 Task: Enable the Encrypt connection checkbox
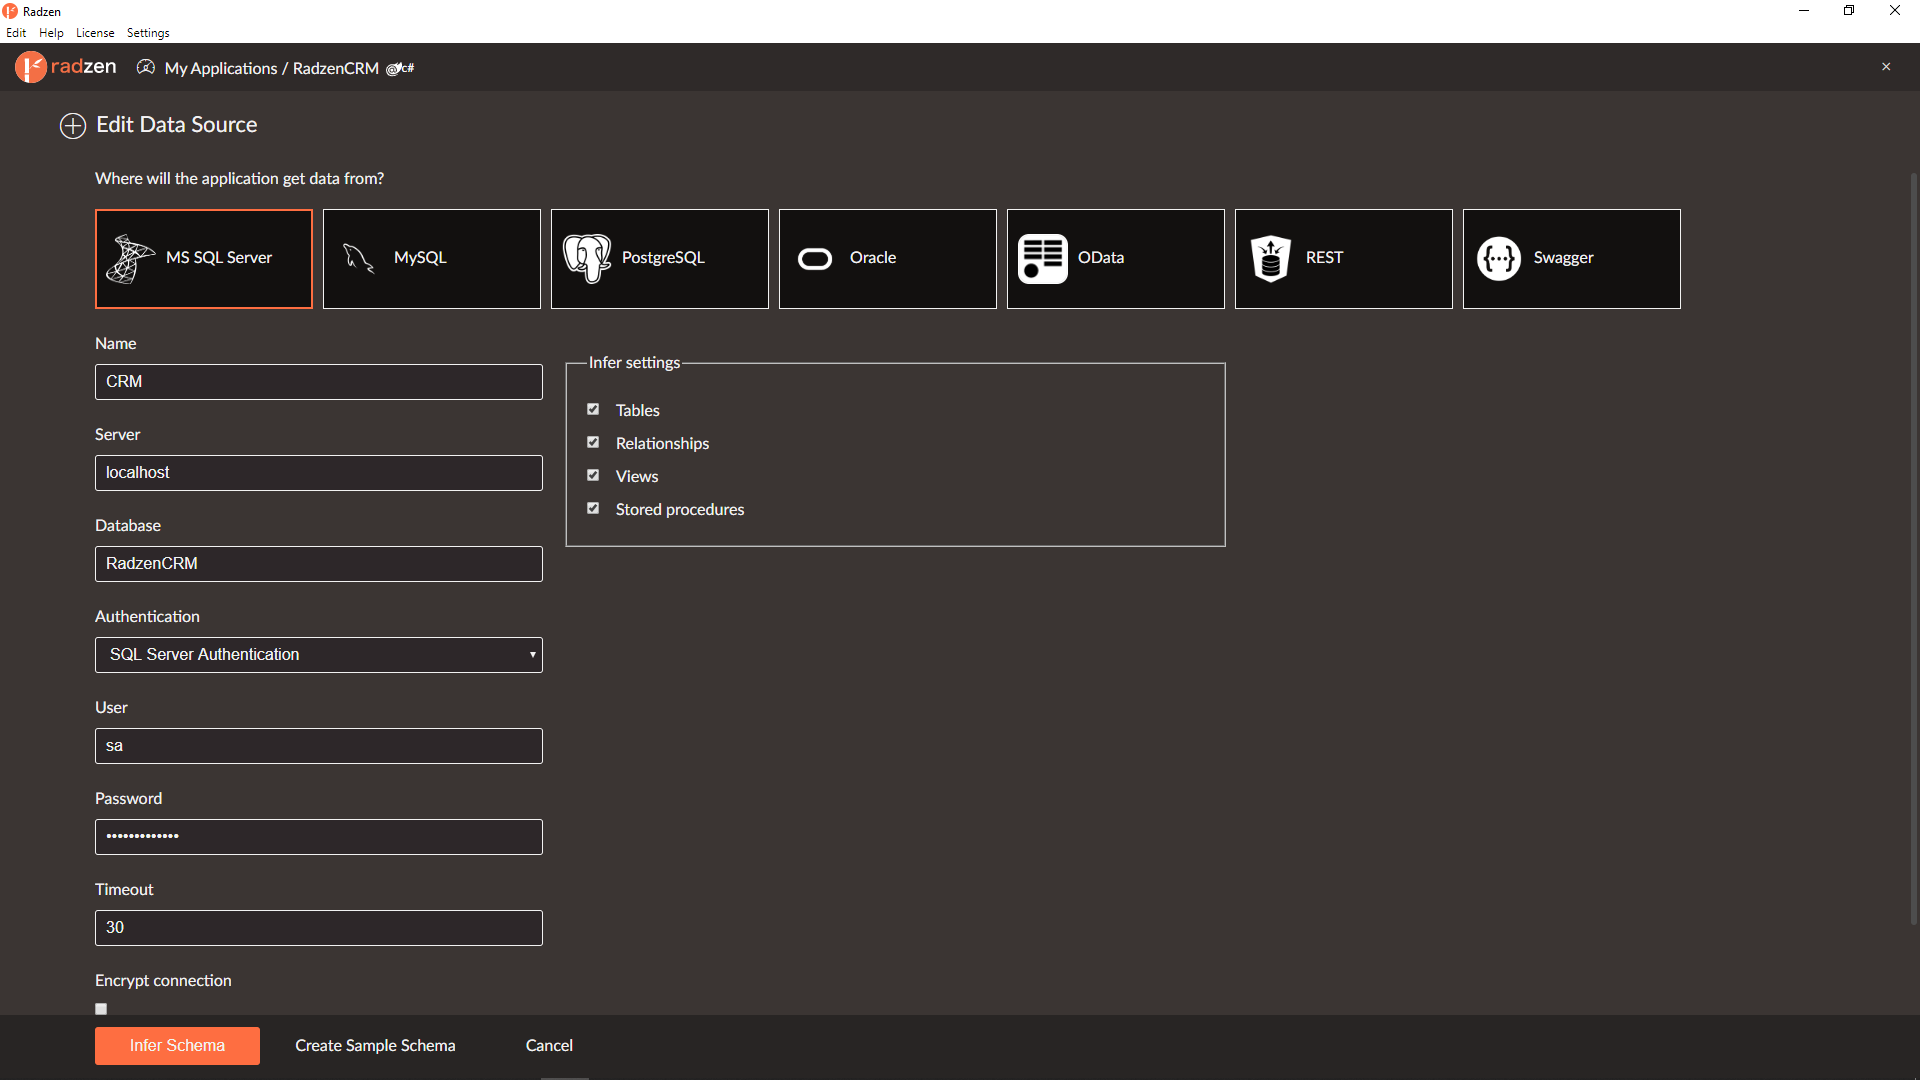pos(101,1009)
